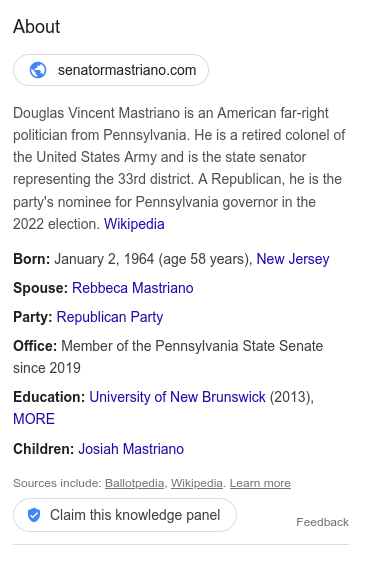Open the senatormastriano.com website chip
This screenshot has width=381, height=563.
[x=111, y=70]
